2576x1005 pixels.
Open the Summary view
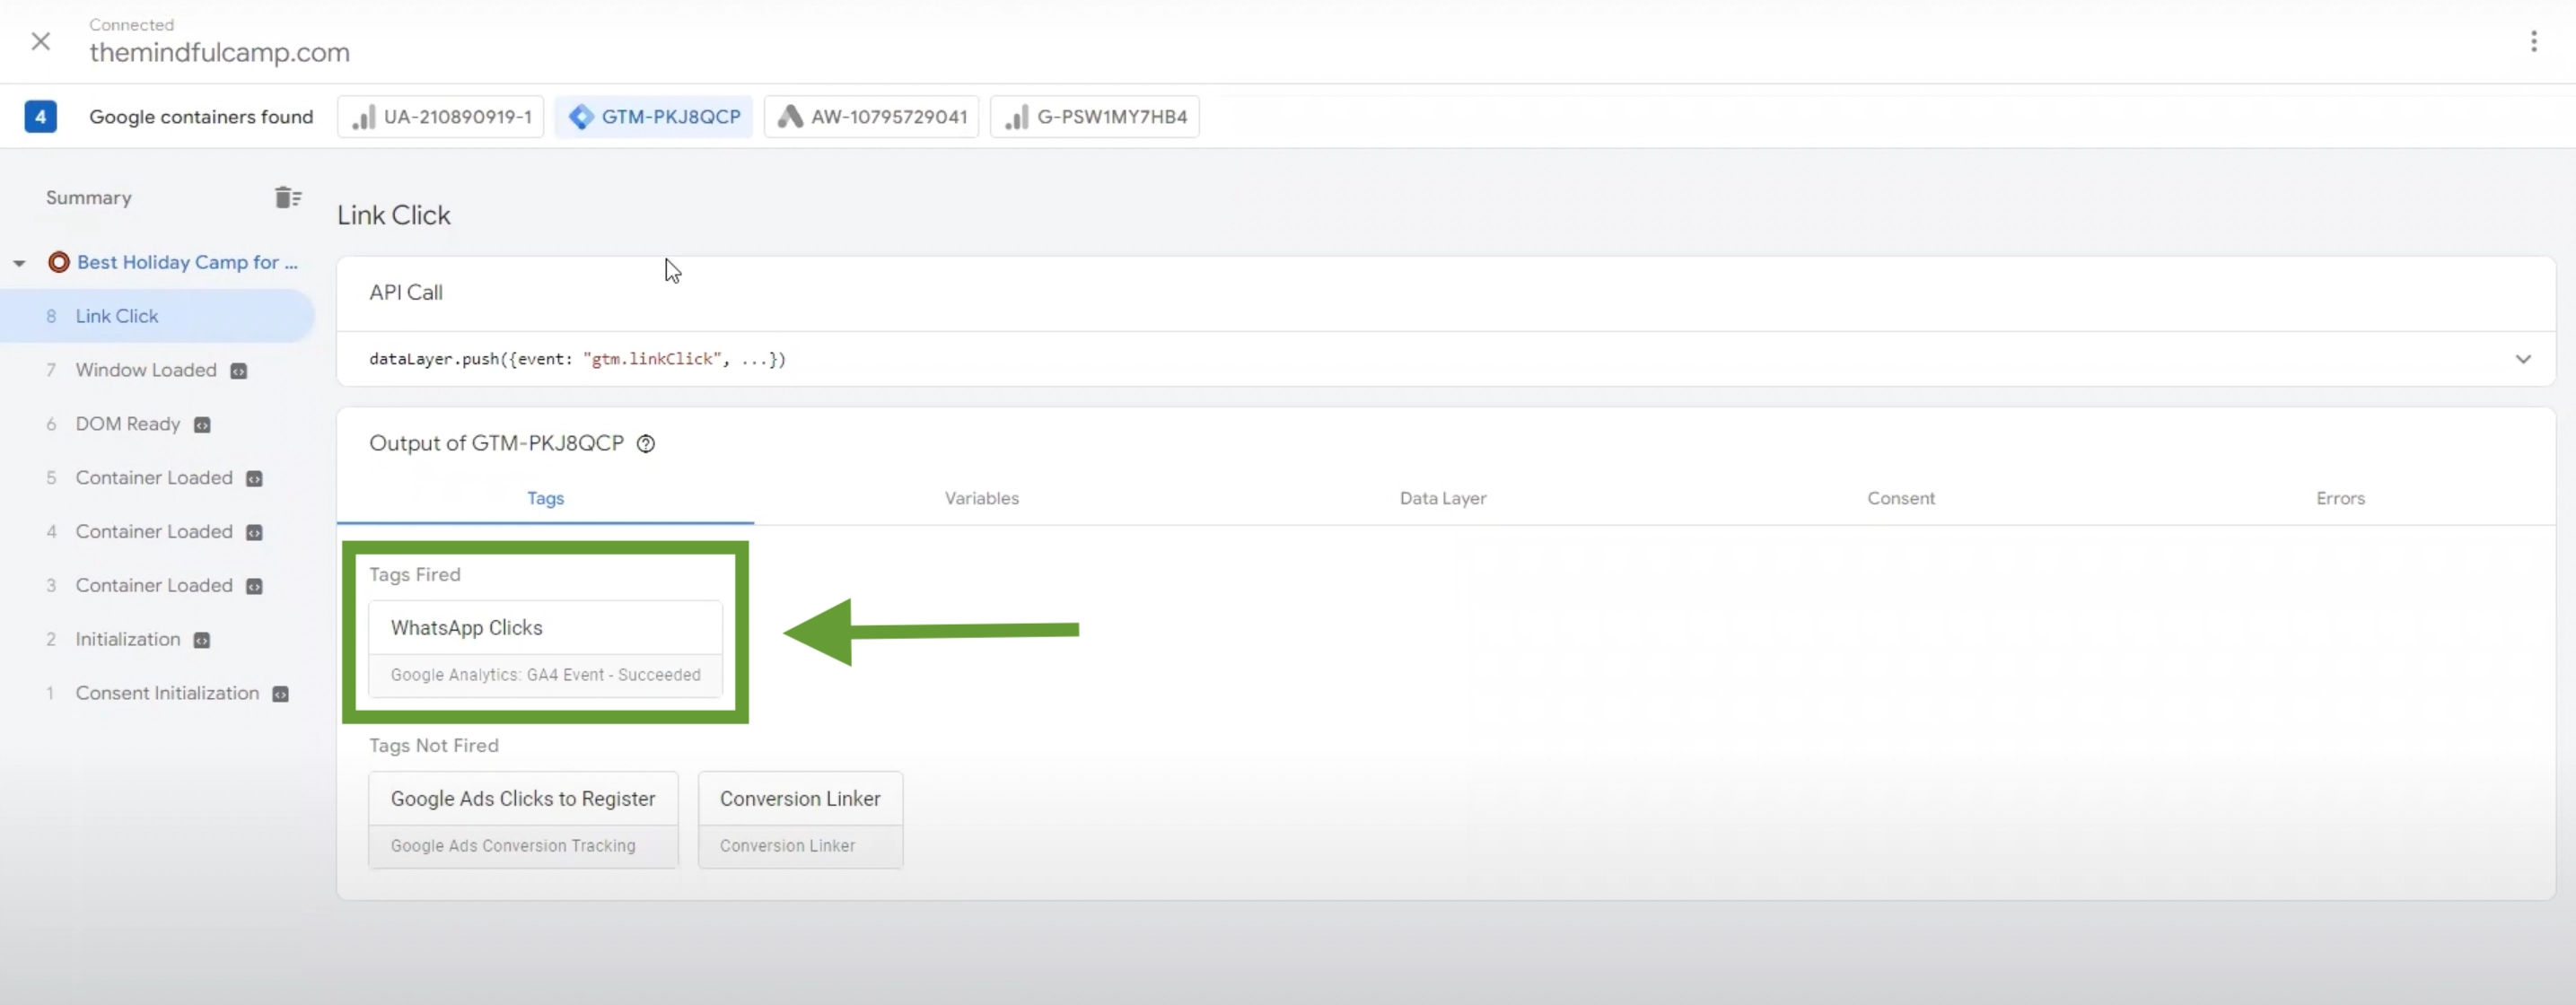[x=89, y=197]
